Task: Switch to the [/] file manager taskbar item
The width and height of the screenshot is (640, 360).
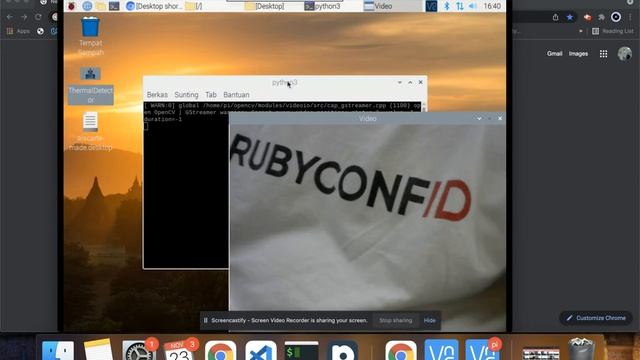Action: point(193,6)
